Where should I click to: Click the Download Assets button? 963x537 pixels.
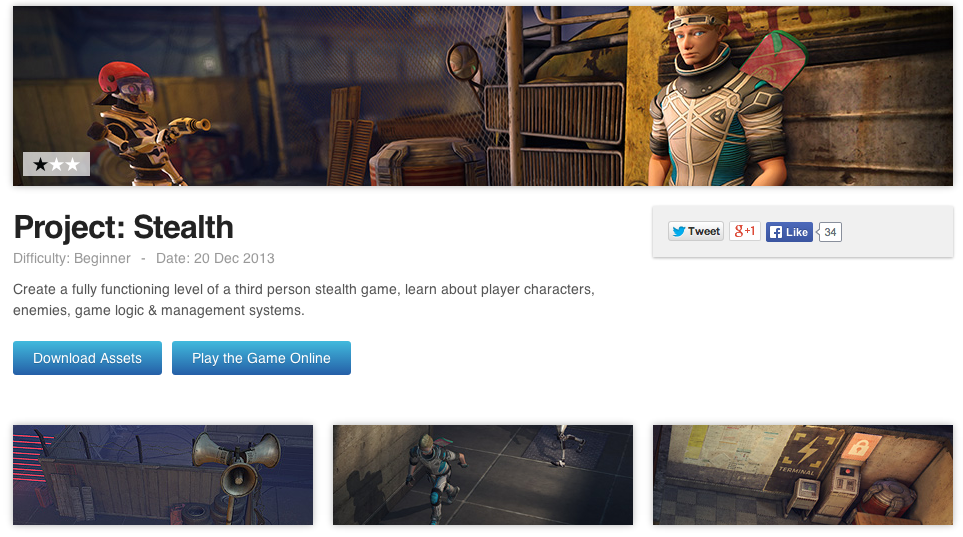(x=87, y=358)
